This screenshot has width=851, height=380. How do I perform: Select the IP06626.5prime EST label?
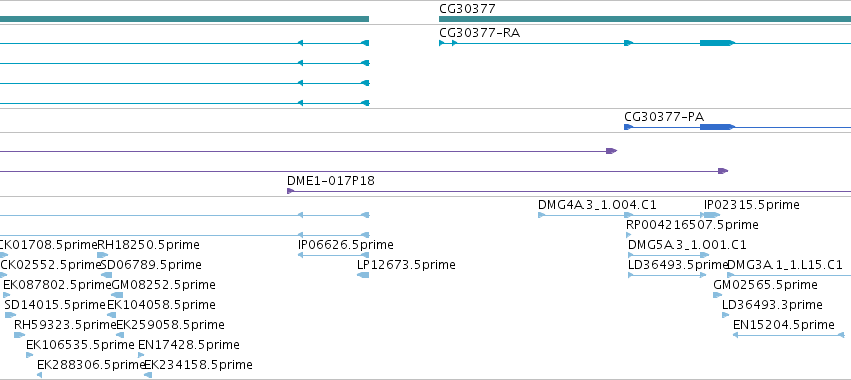(346, 245)
